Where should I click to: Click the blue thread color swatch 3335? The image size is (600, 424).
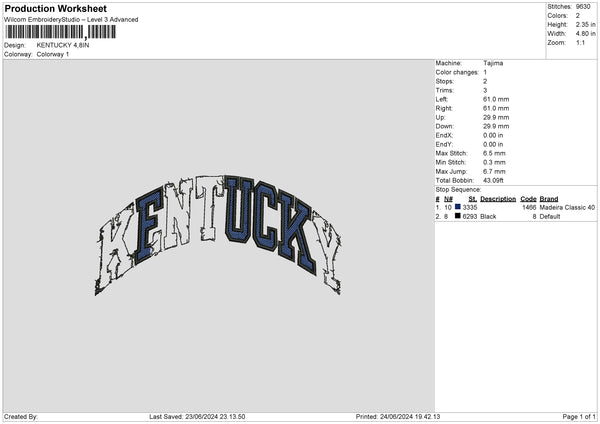click(x=458, y=207)
